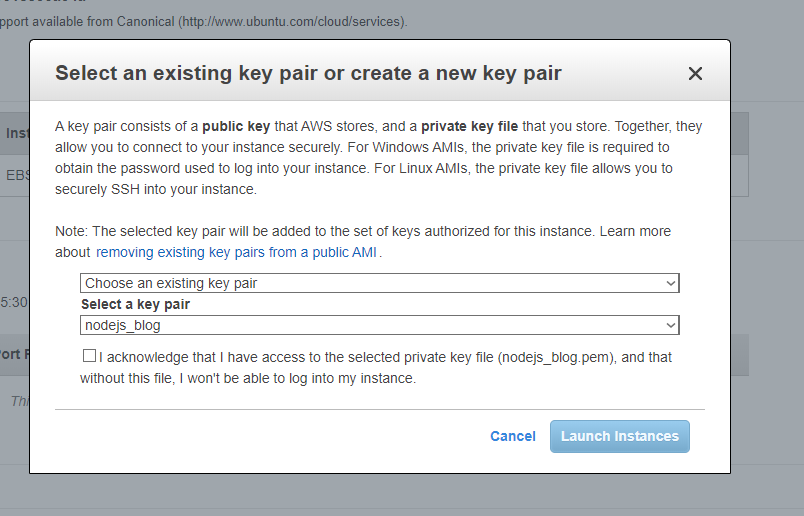Screen dimensions: 804x516
Task: Check the private key acknowledgement checkbox
Action: [x=90, y=356]
